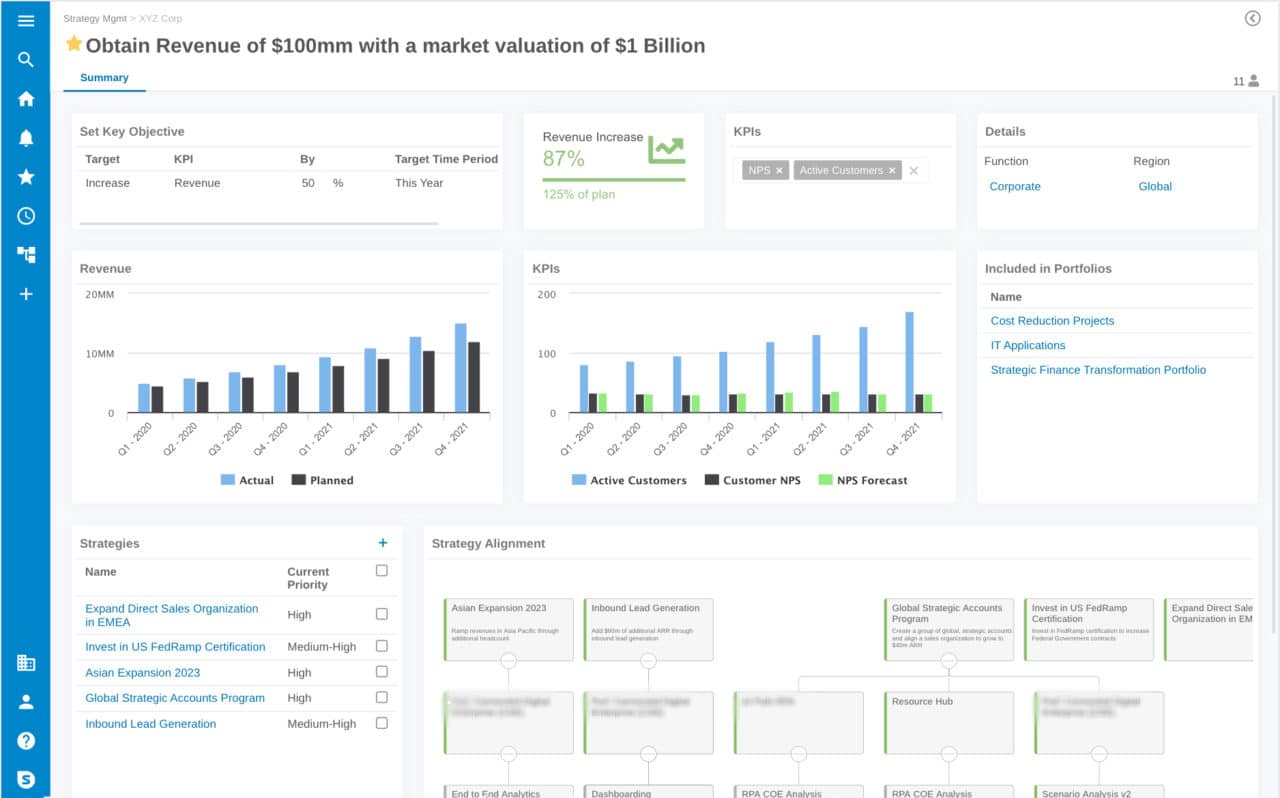The height and width of the screenshot is (798, 1280).
Task: Open the strategy hierarchy sidebar icon
Action: pos(26,254)
